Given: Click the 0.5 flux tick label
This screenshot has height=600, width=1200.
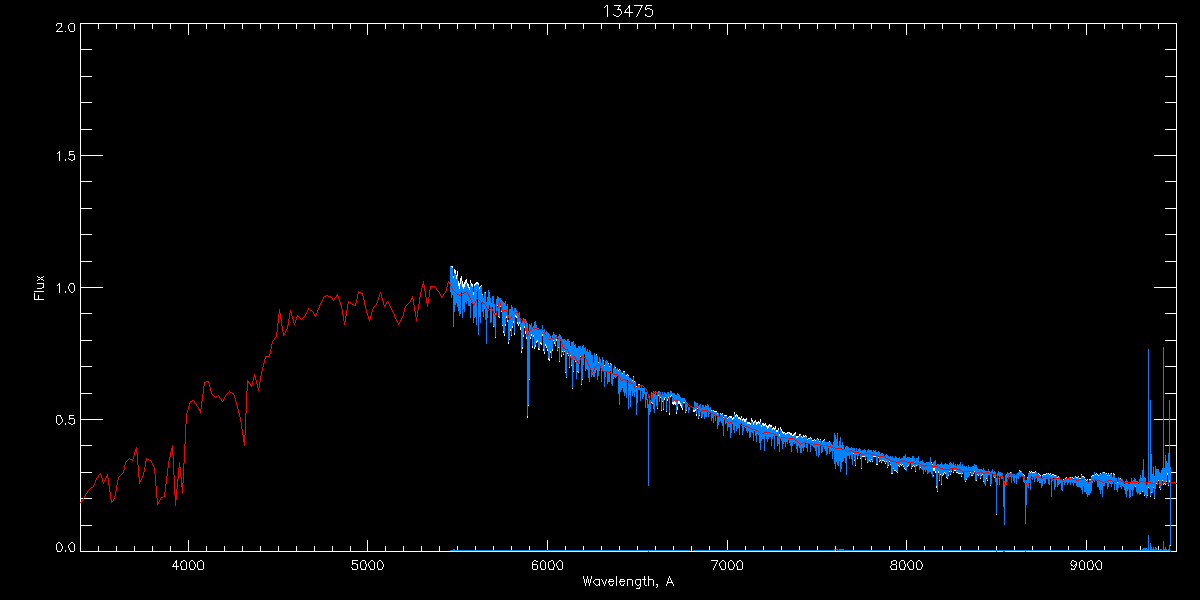Looking at the screenshot, I should click(63, 419).
